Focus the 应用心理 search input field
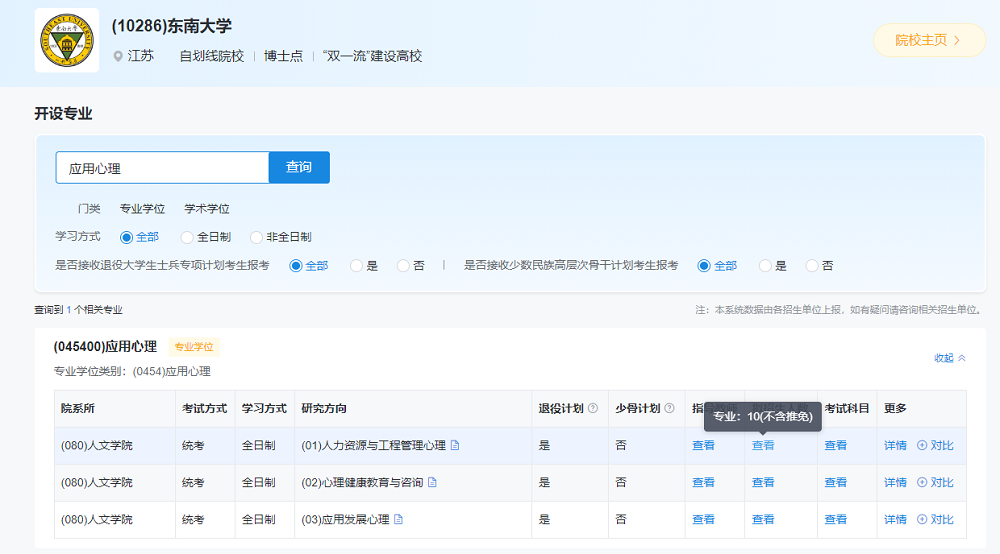1000x554 pixels. [163, 168]
